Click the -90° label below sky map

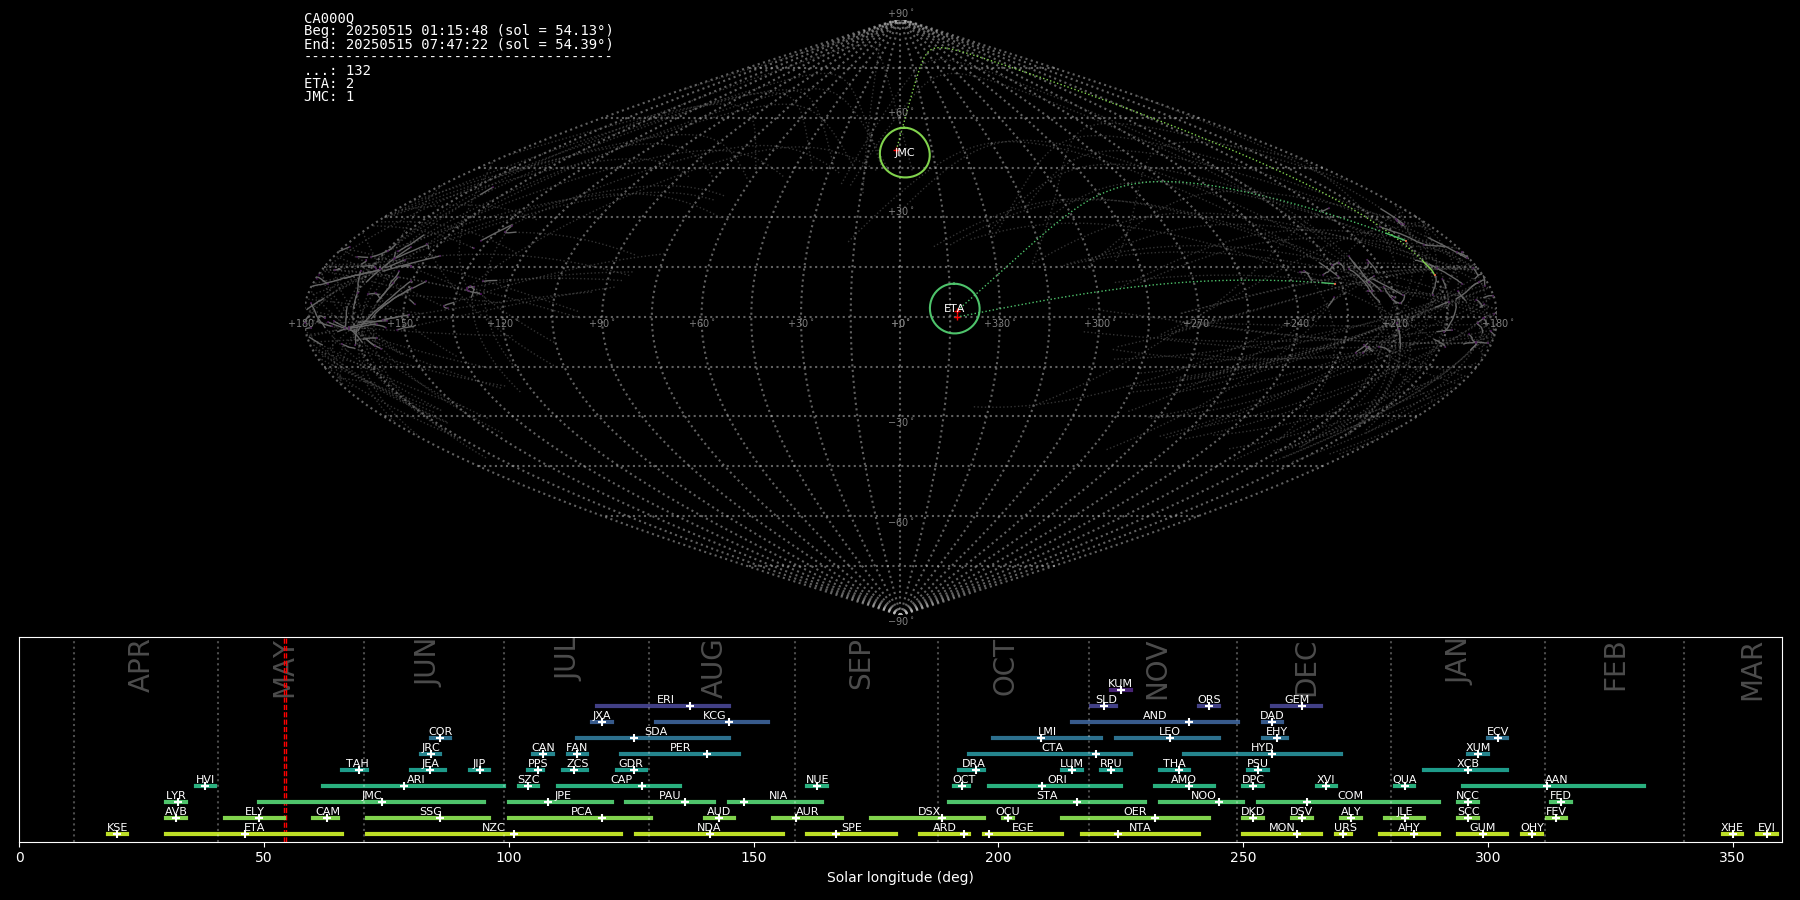tap(901, 621)
